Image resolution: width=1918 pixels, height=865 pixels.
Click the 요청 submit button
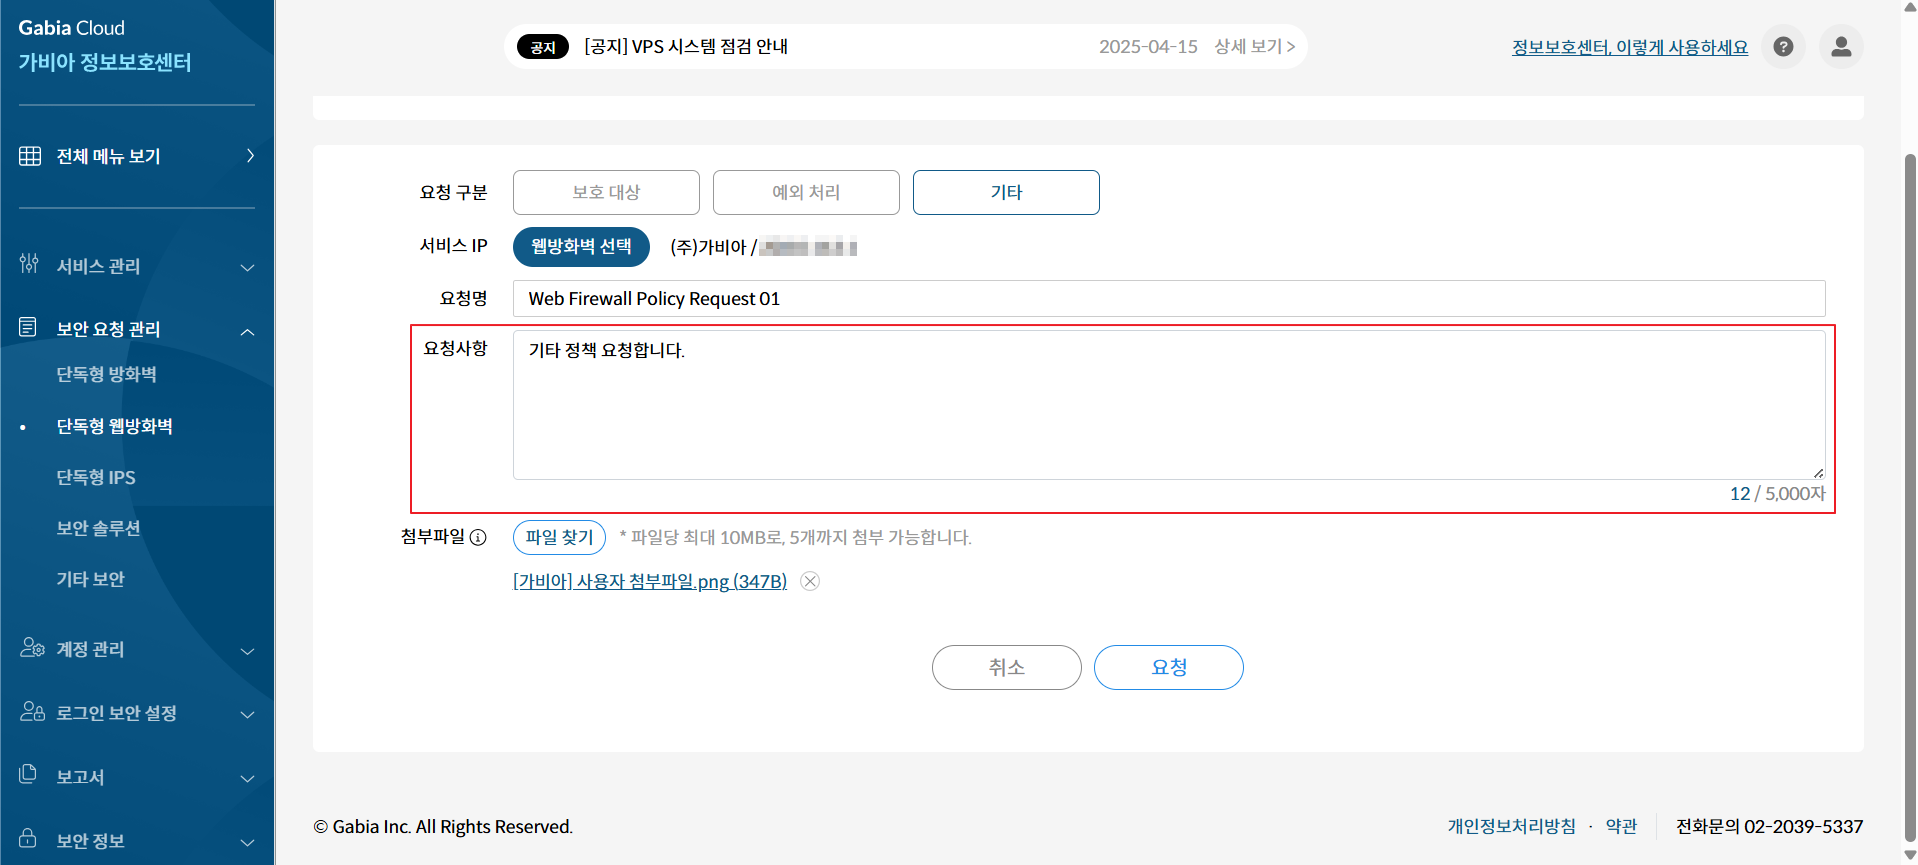[x=1168, y=667]
